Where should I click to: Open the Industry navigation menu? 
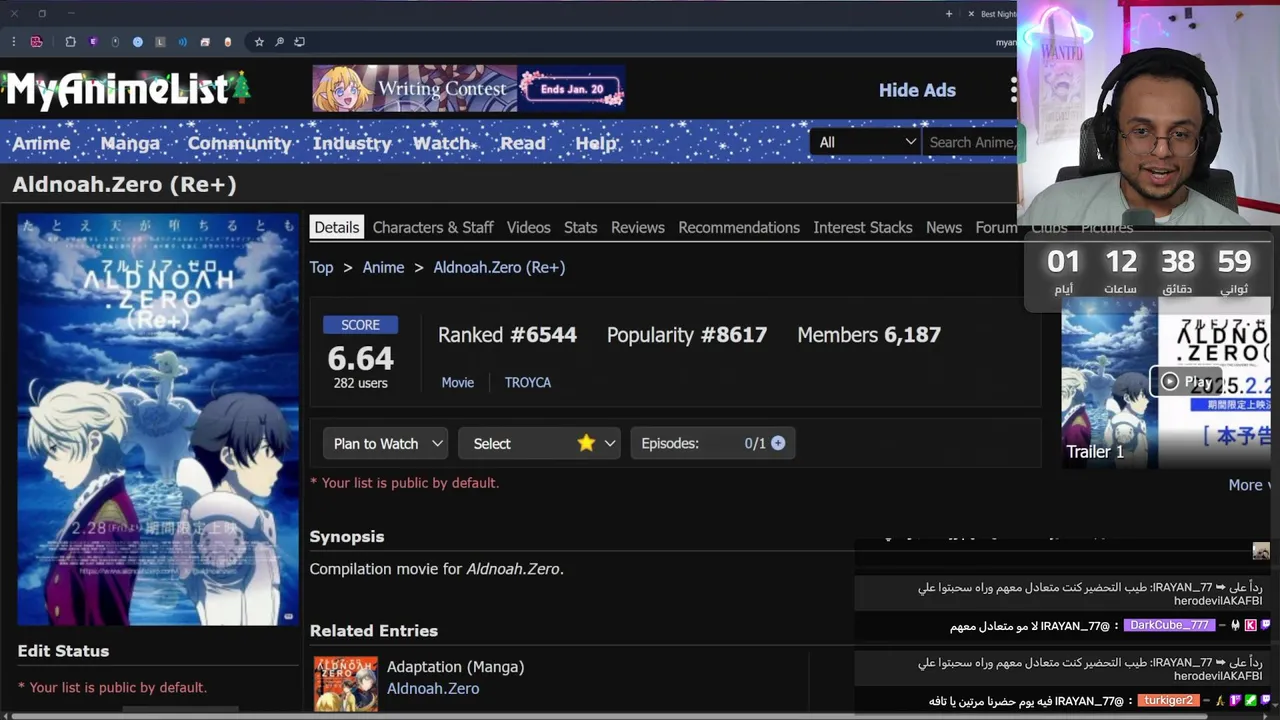(352, 143)
